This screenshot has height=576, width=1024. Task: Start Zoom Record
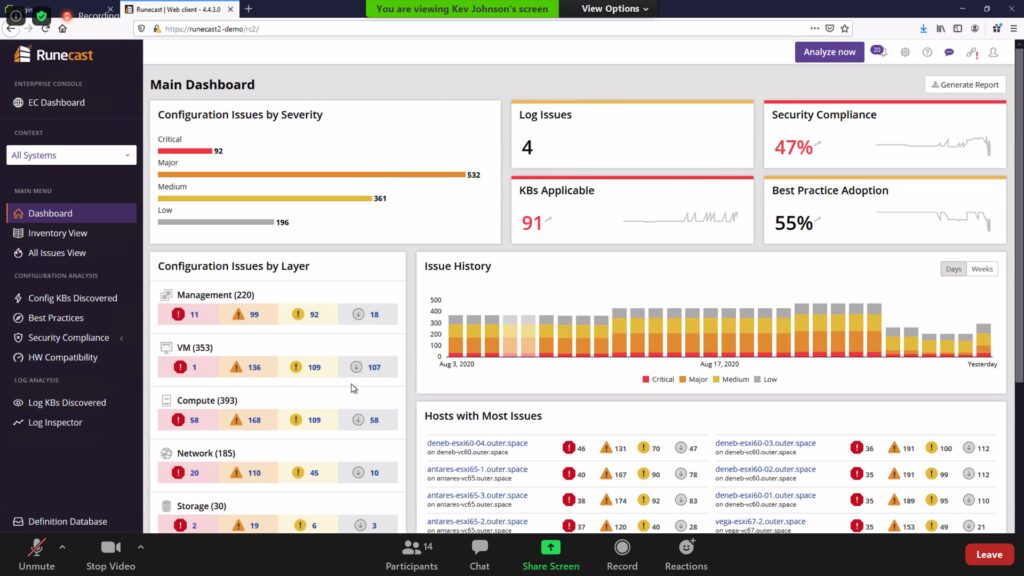[622, 555]
